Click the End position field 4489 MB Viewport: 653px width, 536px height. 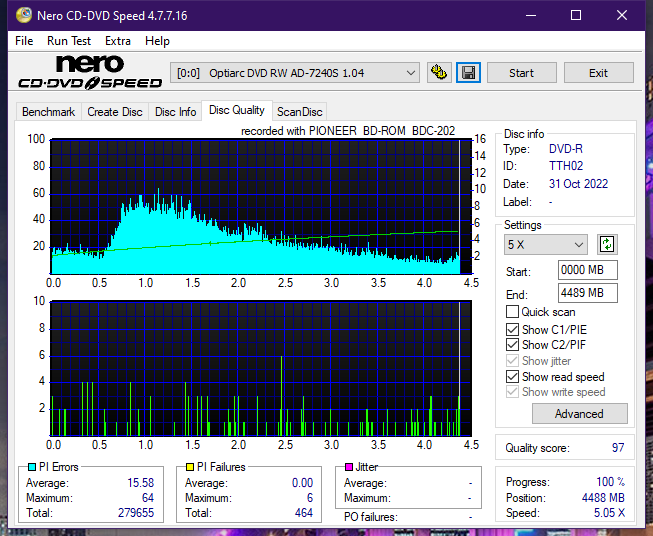click(587, 293)
